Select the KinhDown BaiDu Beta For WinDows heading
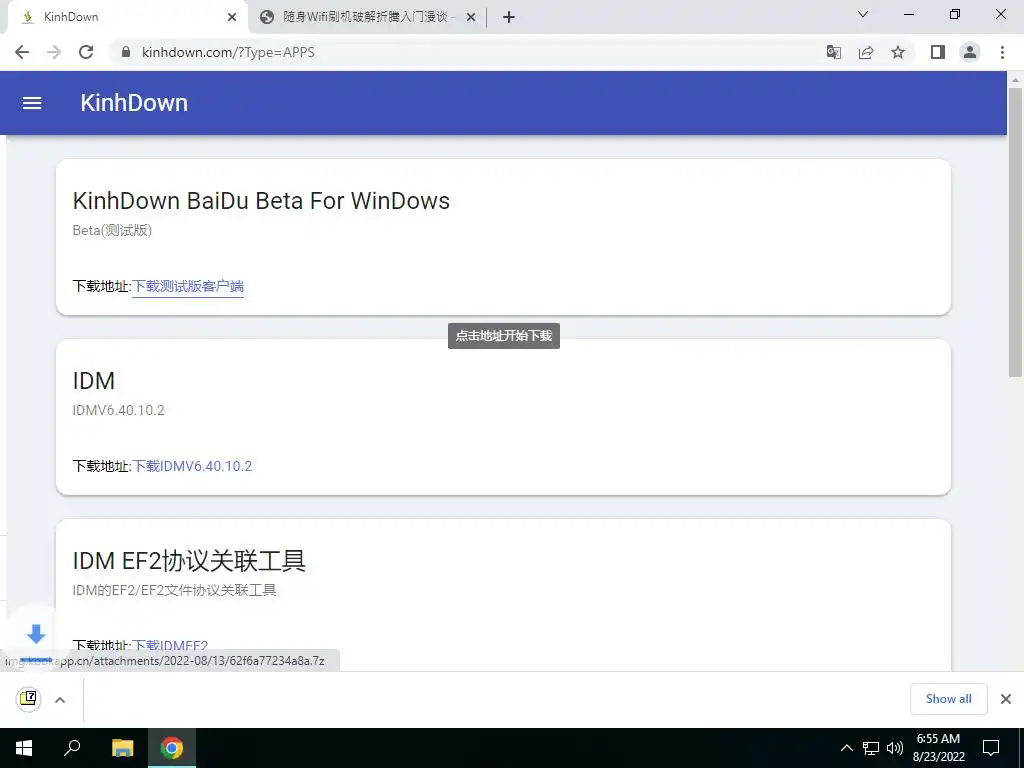This screenshot has width=1024, height=768. point(261,200)
